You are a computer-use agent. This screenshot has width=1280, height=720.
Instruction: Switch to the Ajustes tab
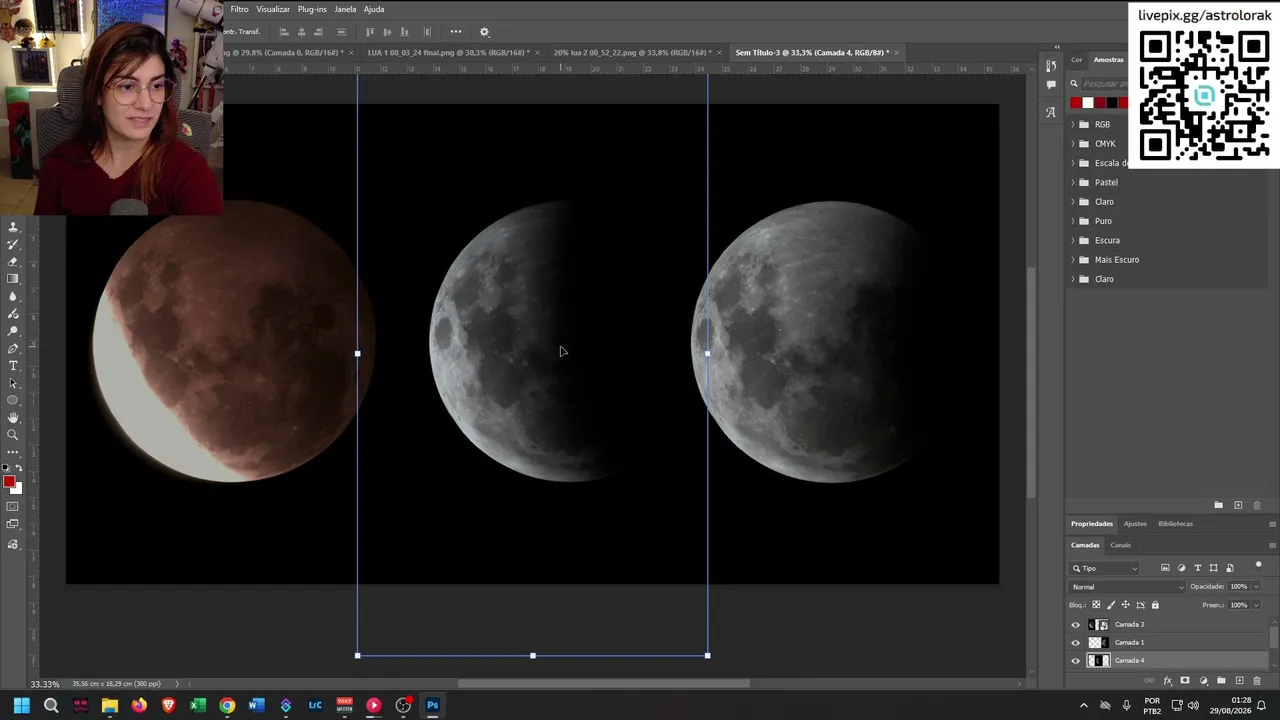[1135, 524]
